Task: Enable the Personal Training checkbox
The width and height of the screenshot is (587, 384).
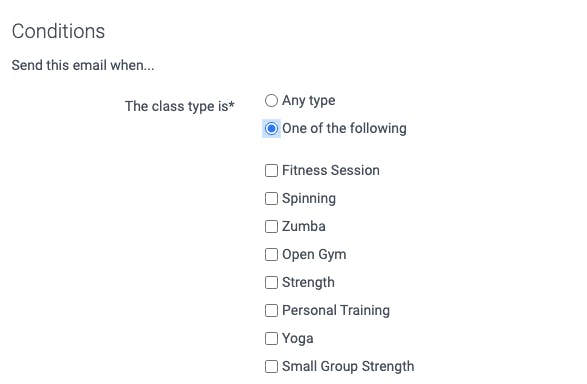Action: click(x=271, y=310)
